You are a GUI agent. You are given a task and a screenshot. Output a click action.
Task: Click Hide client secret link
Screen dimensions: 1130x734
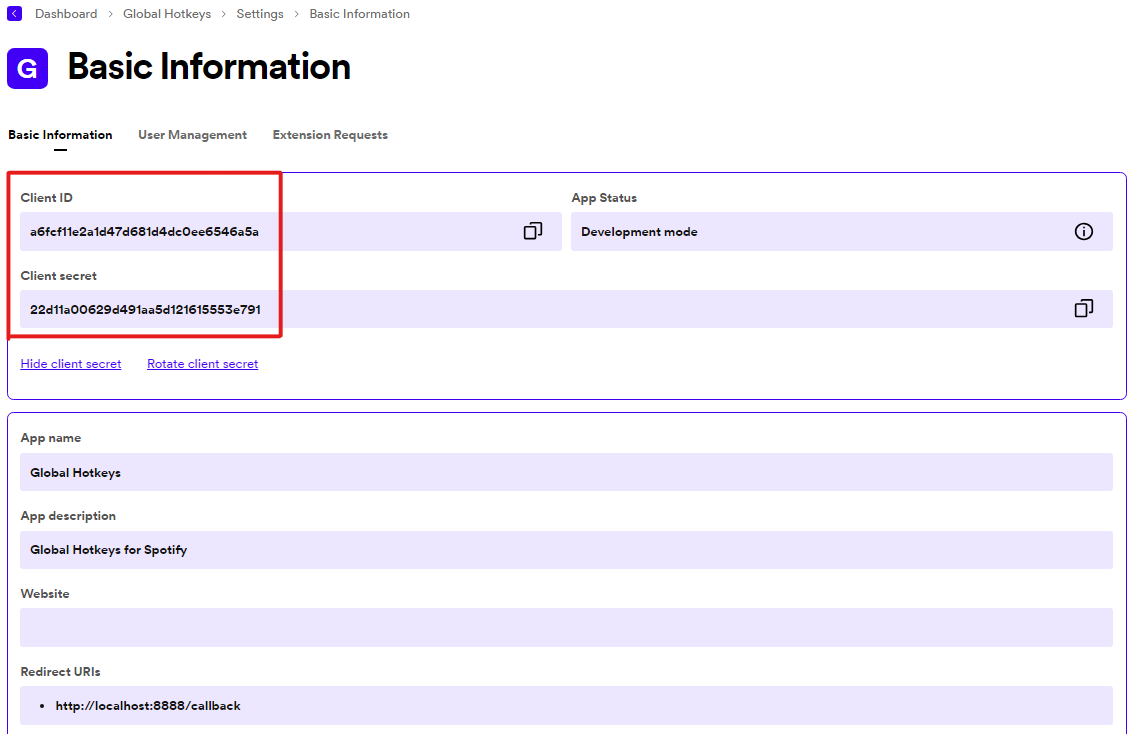(71, 364)
